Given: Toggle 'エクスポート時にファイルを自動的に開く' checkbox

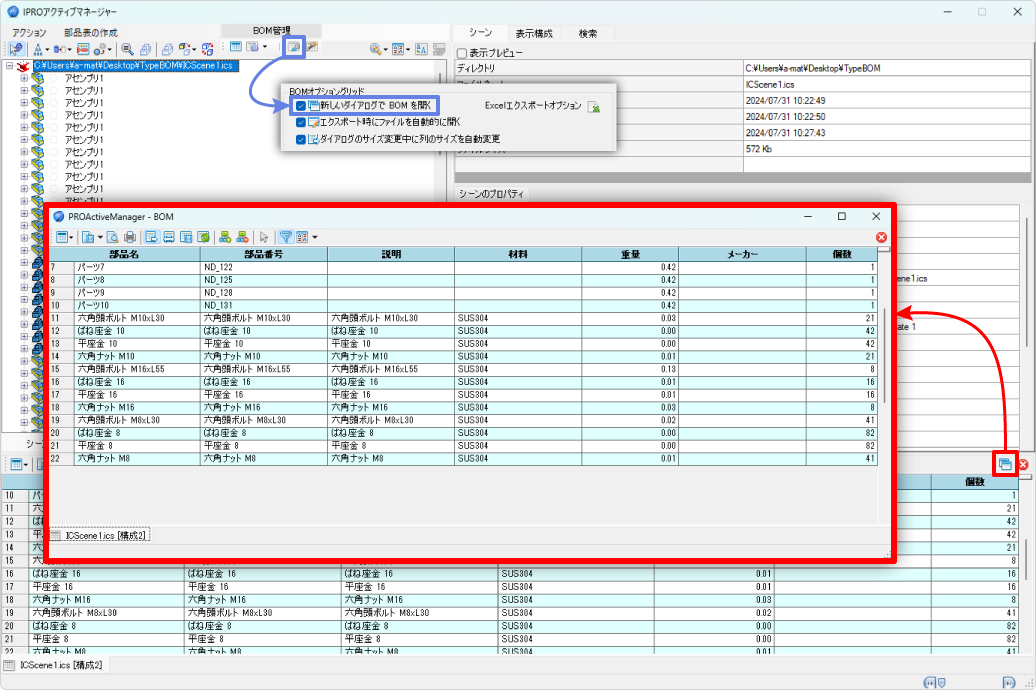Looking at the screenshot, I should (301, 122).
